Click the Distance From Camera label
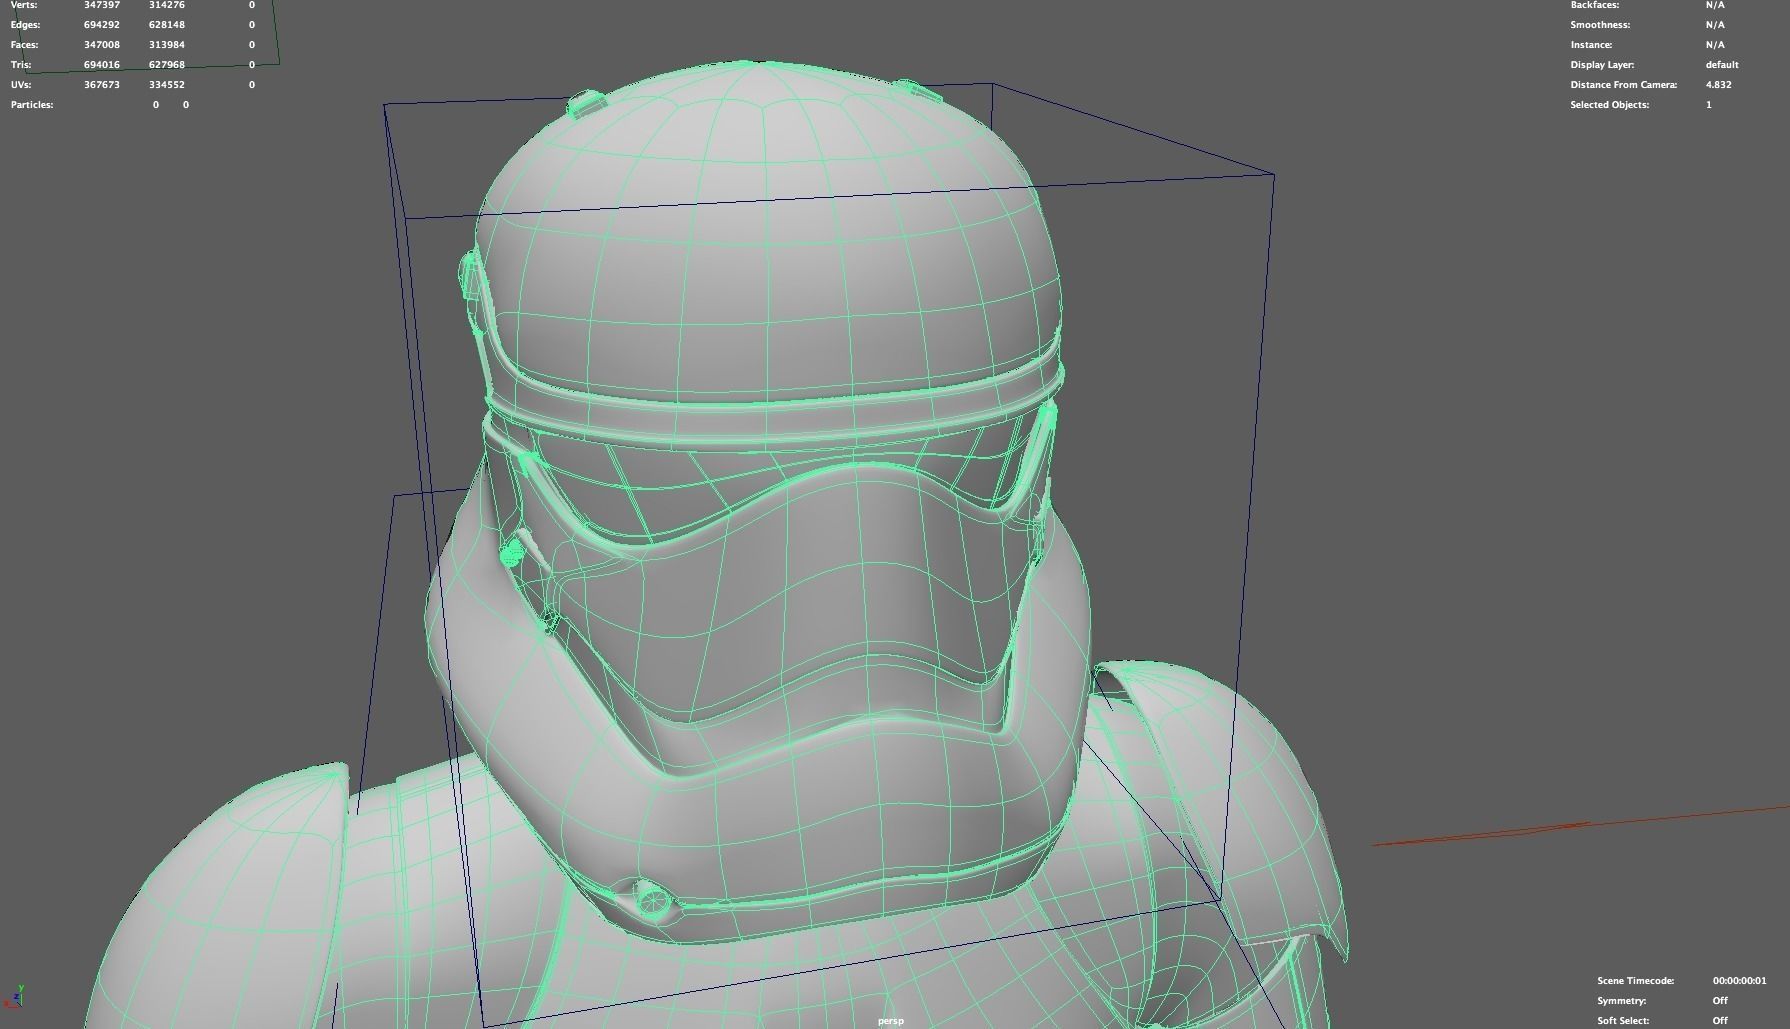The image size is (1790, 1029). (1624, 85)
